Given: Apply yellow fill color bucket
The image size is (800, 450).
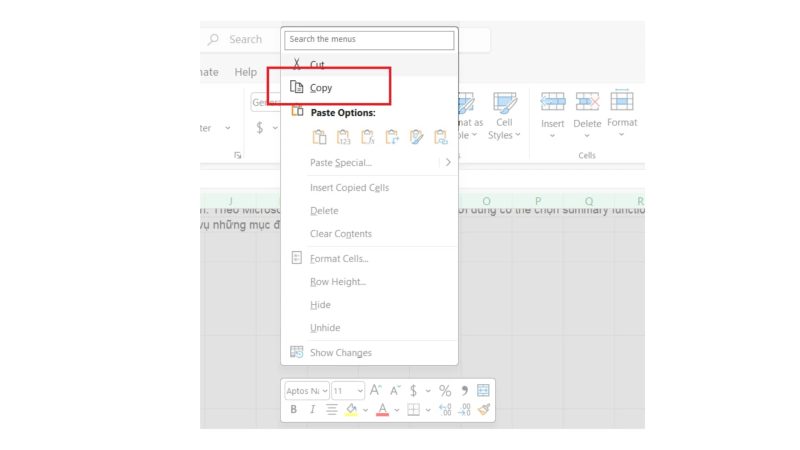Looking at the screenshot, I should tap(351, 409).
